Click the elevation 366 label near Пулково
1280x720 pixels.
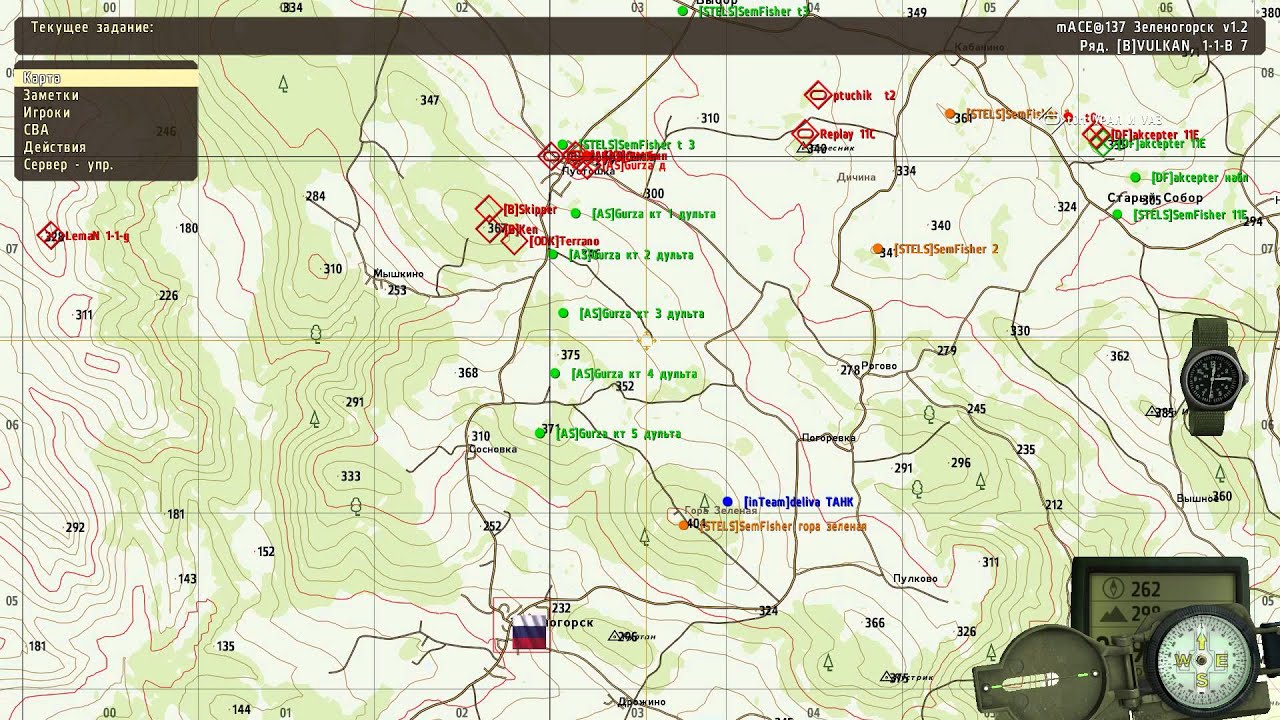point(875,623)
